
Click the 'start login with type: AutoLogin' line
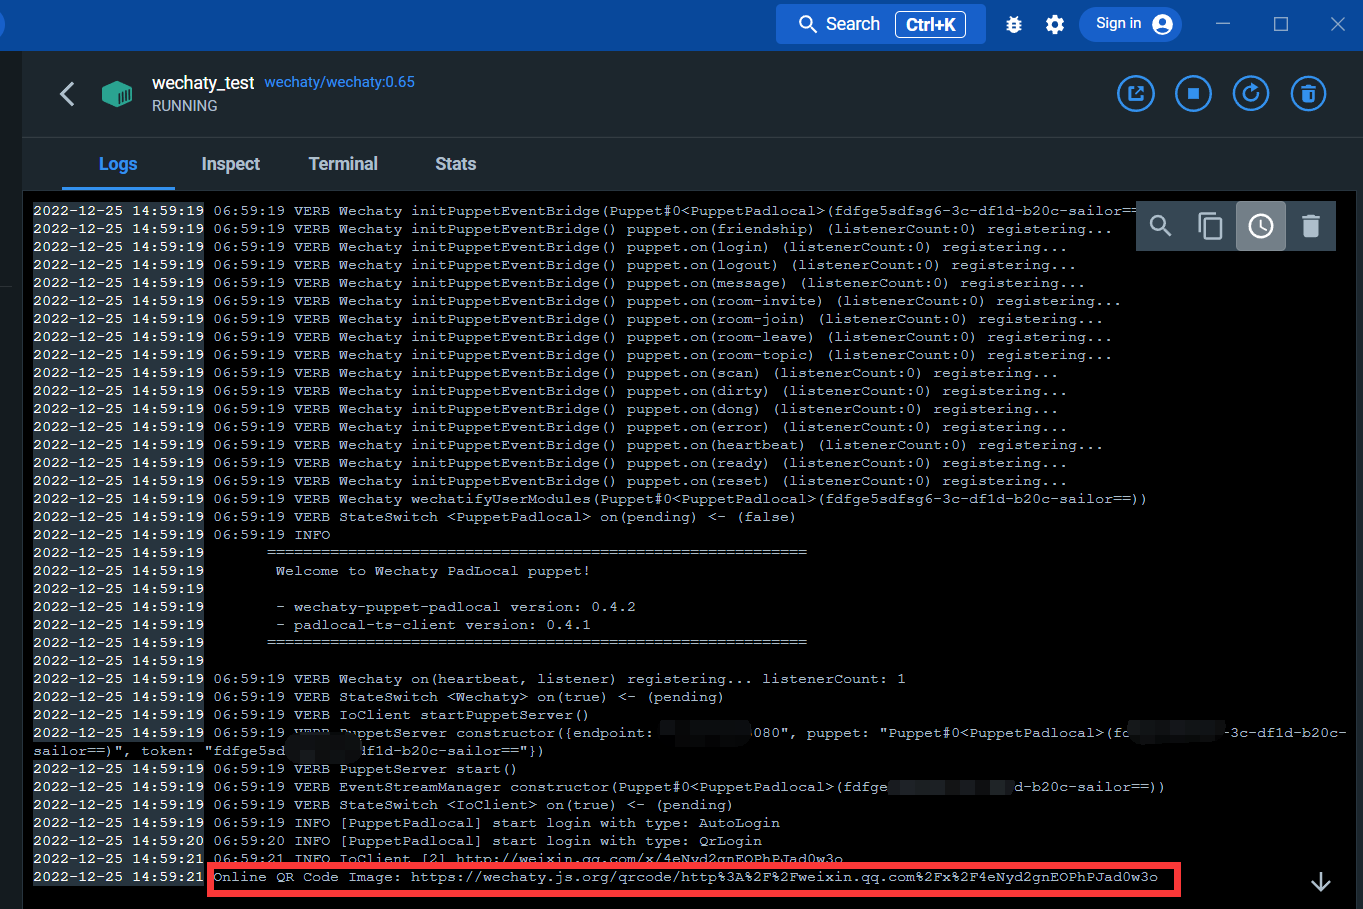496,823
